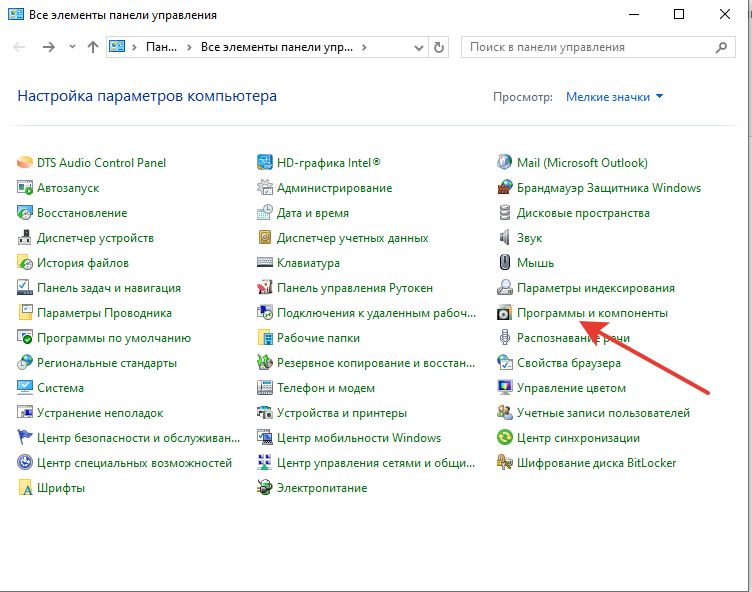The height and width of the screenshot is (592, 752).
Task: Open the Восстановление icon
Action: (x=24, y=213)
